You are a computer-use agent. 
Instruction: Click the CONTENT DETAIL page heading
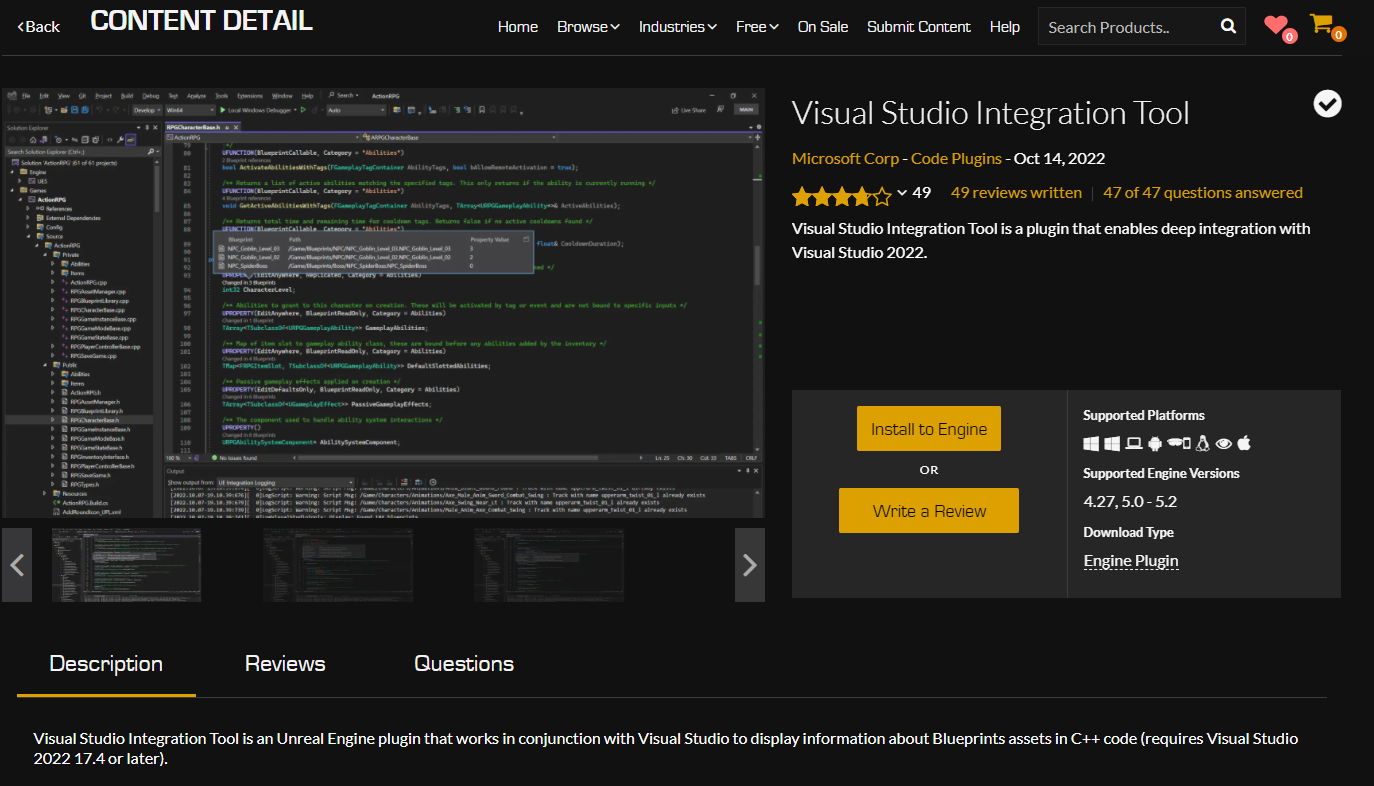point(201,21)
